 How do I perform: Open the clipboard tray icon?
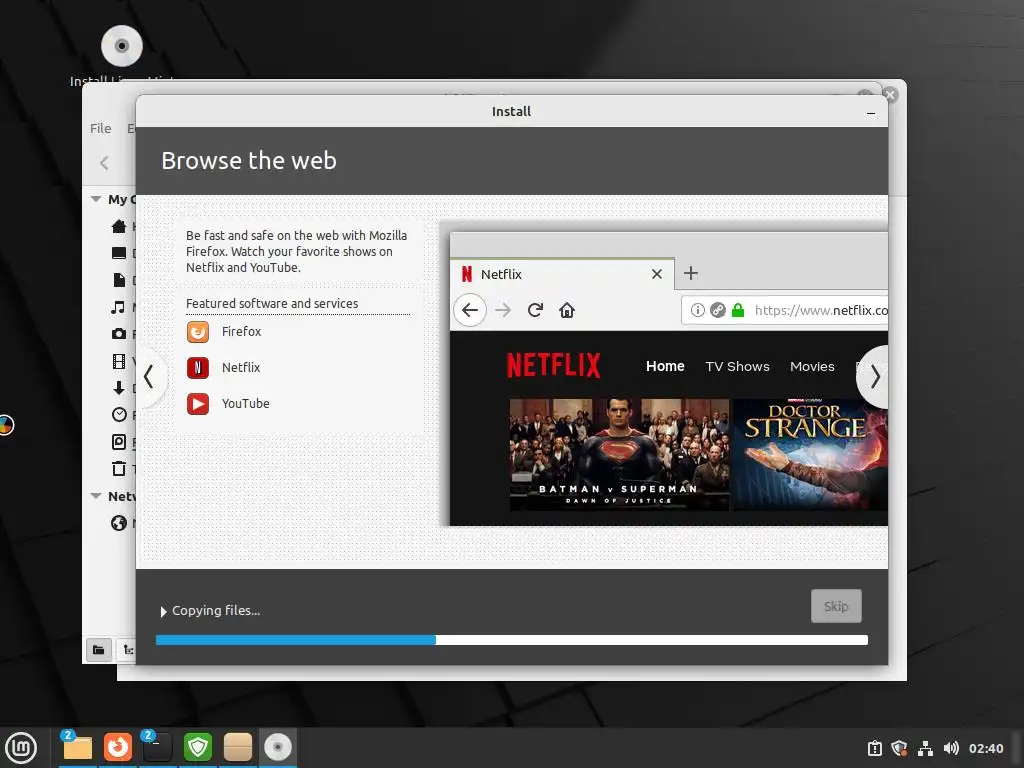(874, 748)
